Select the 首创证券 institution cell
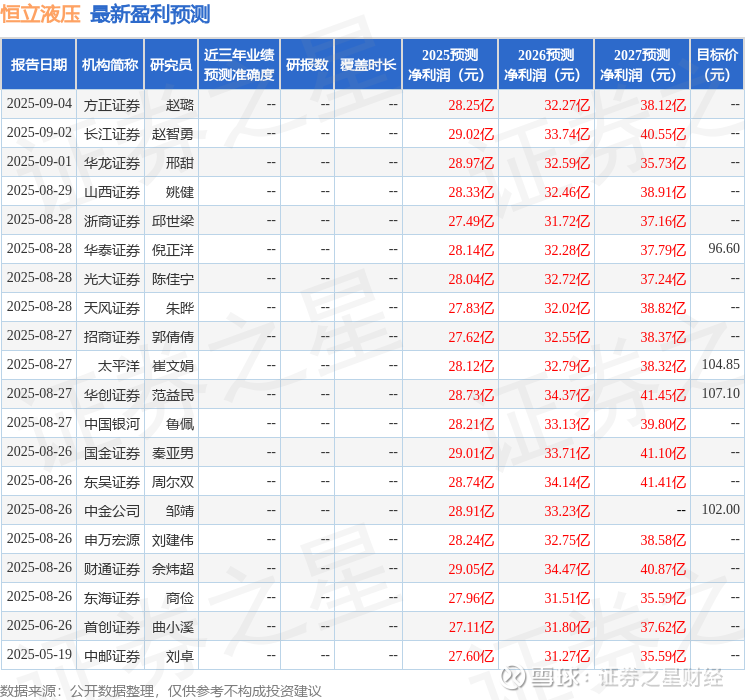The width and height of the screenshot is (745, 700). pos(112,627)
